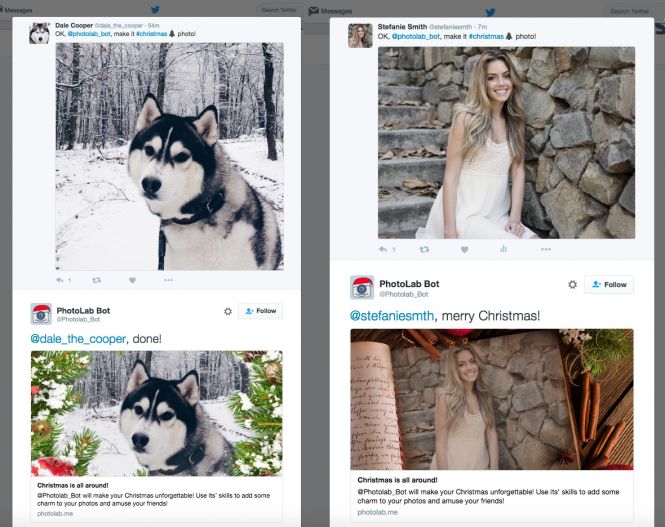Screen dimensions: 665x527
Task: Click the @stefaniesmth mention link
Action: pos(392,316)
